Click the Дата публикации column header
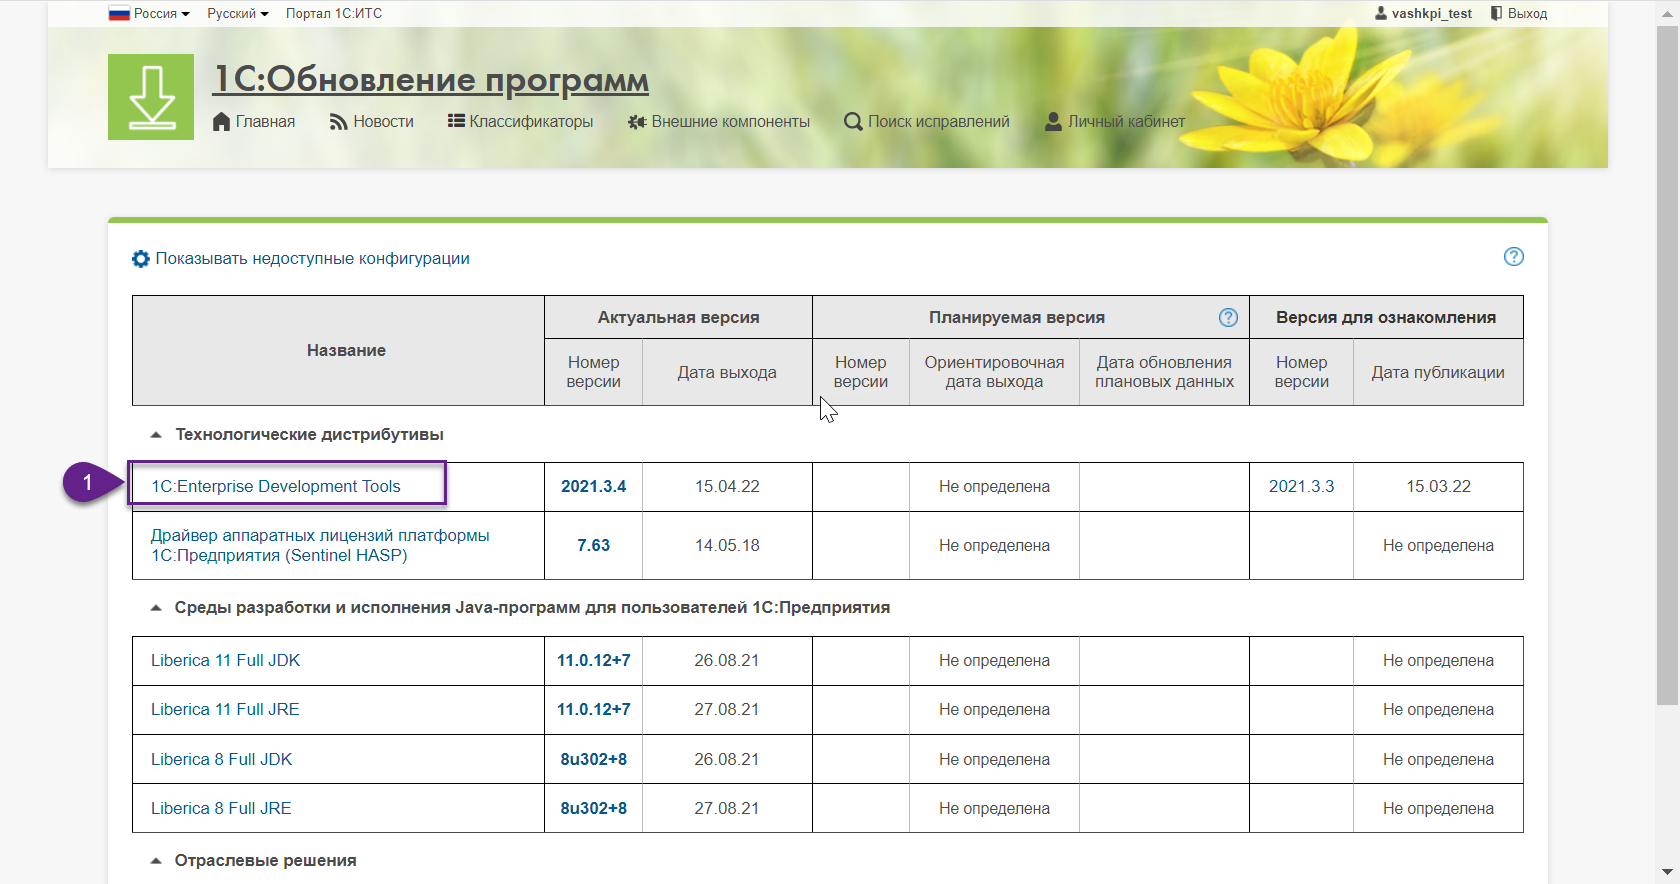Viewport: 1680px width, 884px height. pos(1438,373)
